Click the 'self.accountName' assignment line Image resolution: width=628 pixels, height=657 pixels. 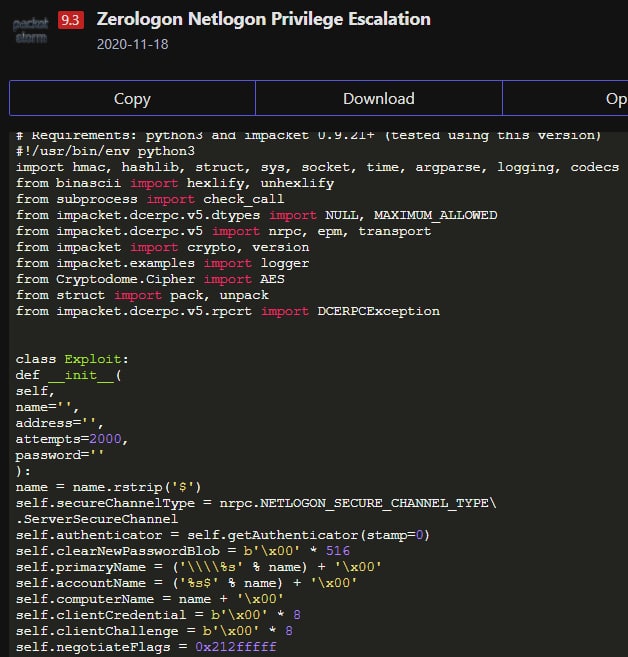coord(186,583)
